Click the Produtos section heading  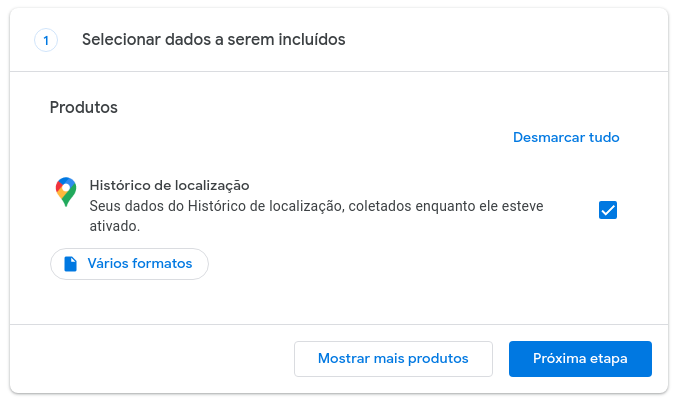(x=84, y=107)
